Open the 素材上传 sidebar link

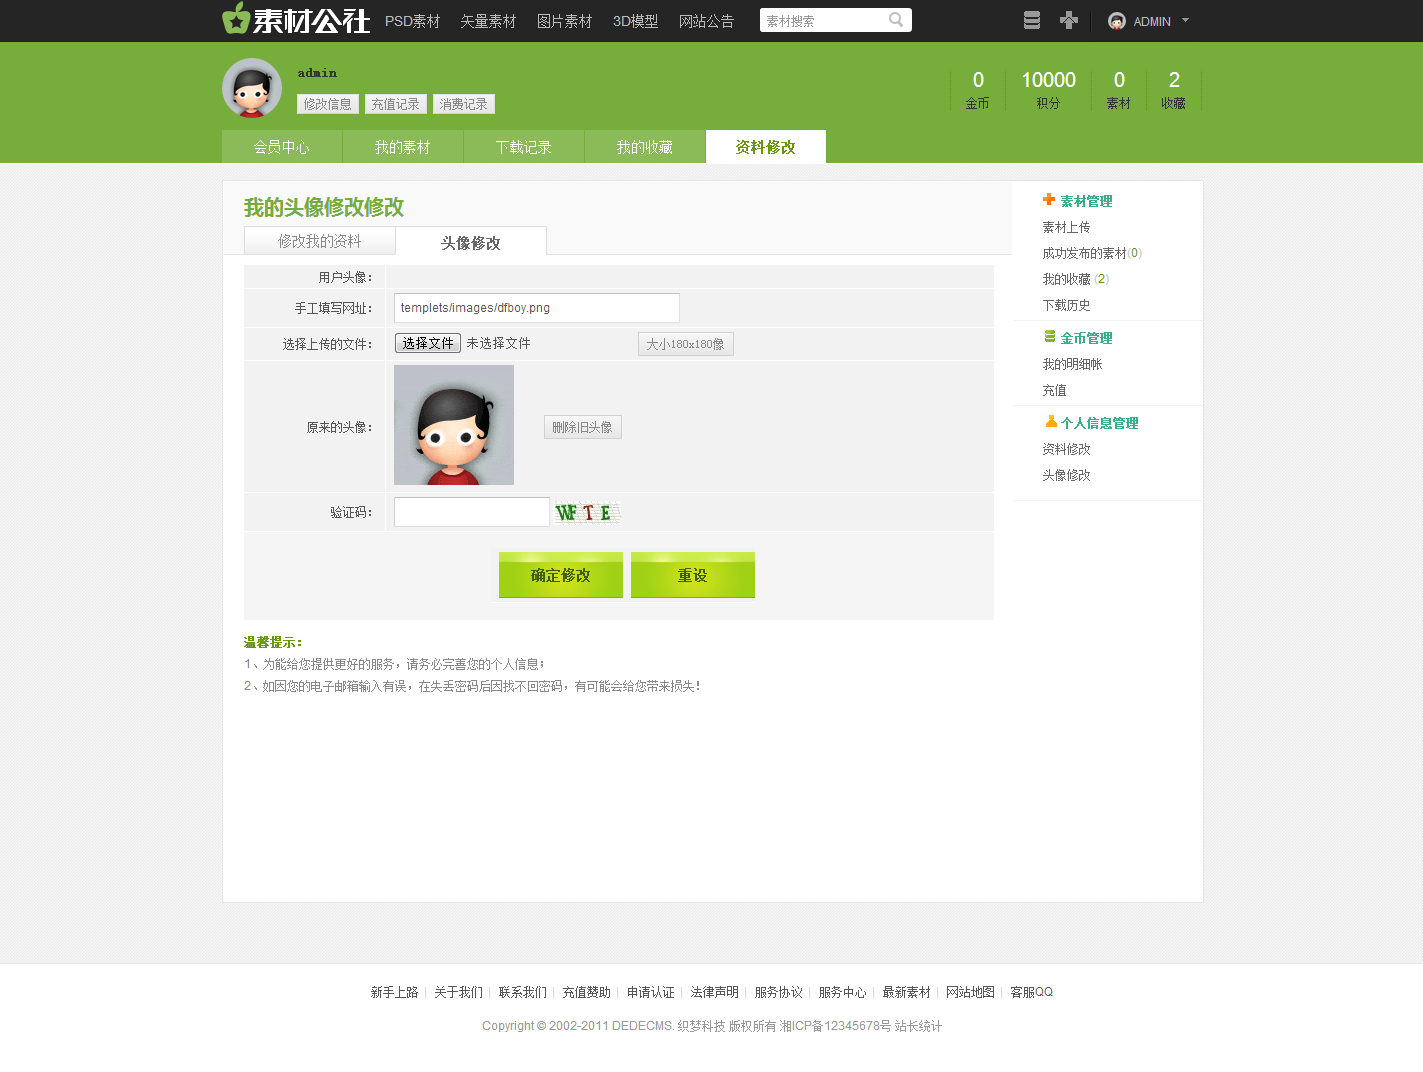(1066, 227)
